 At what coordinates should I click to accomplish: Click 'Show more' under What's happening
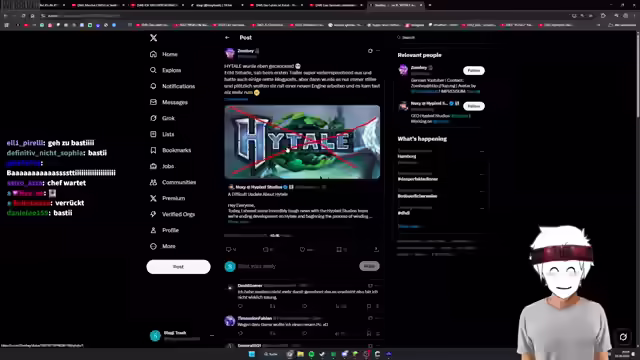(x=409, y=227)
